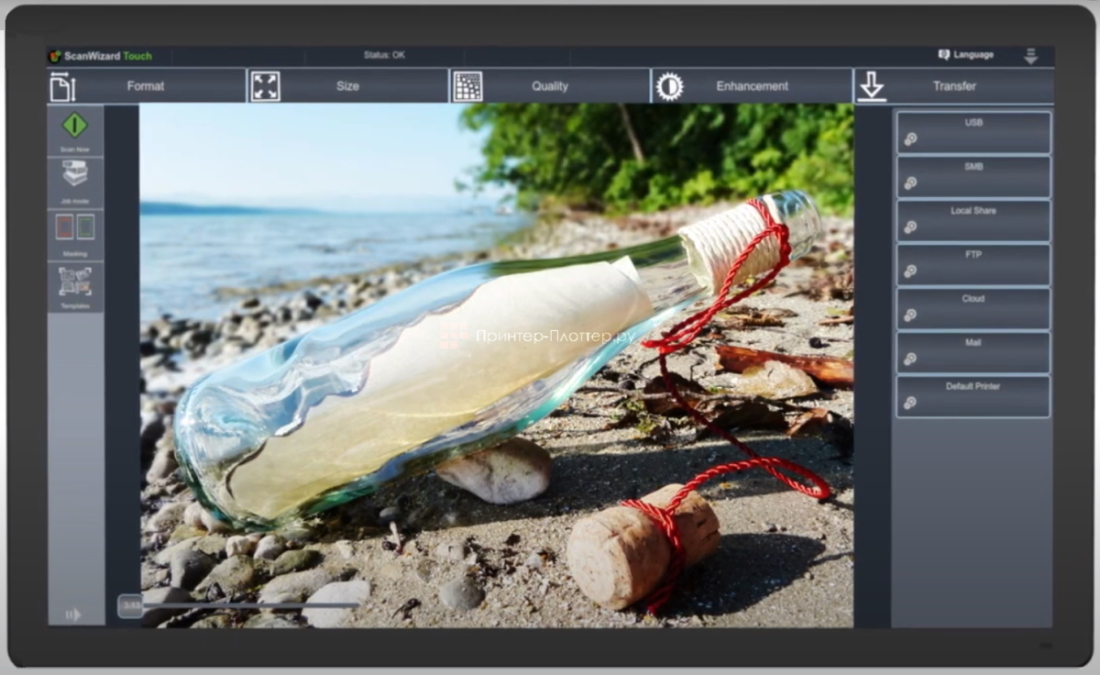This screenshot has width=1100, height=675.
Task: Click the Transfer download arrow icon
Action: 872,87
